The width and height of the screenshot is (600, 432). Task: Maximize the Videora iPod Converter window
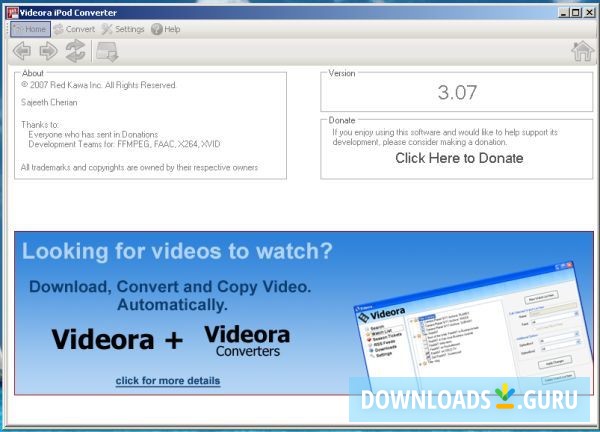576,13
